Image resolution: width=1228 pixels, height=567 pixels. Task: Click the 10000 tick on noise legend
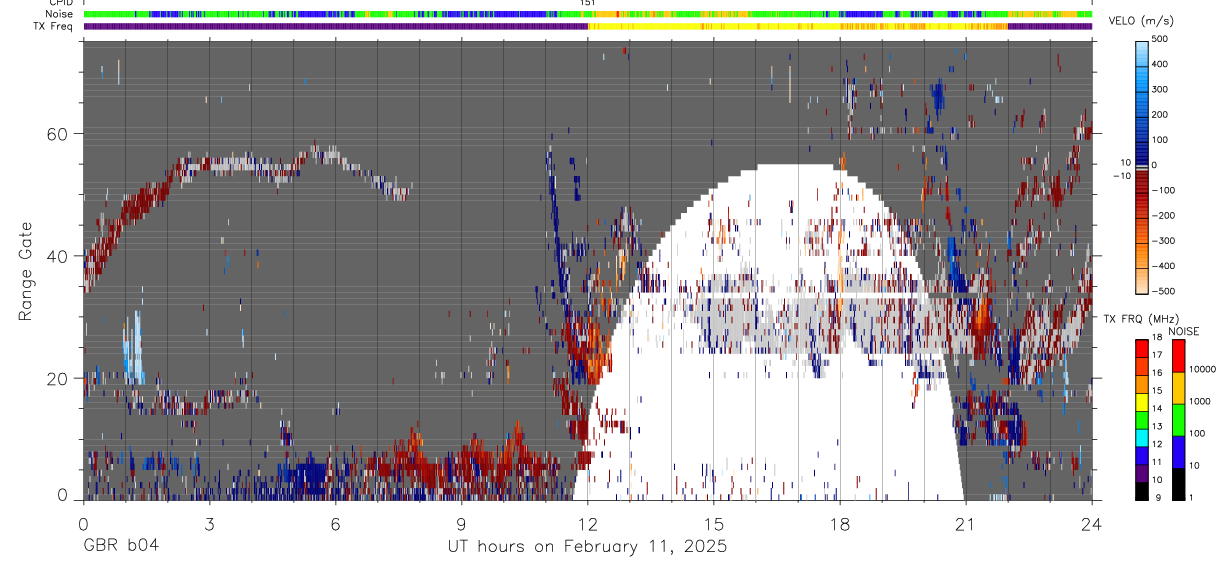click(x=1203, y=370)
